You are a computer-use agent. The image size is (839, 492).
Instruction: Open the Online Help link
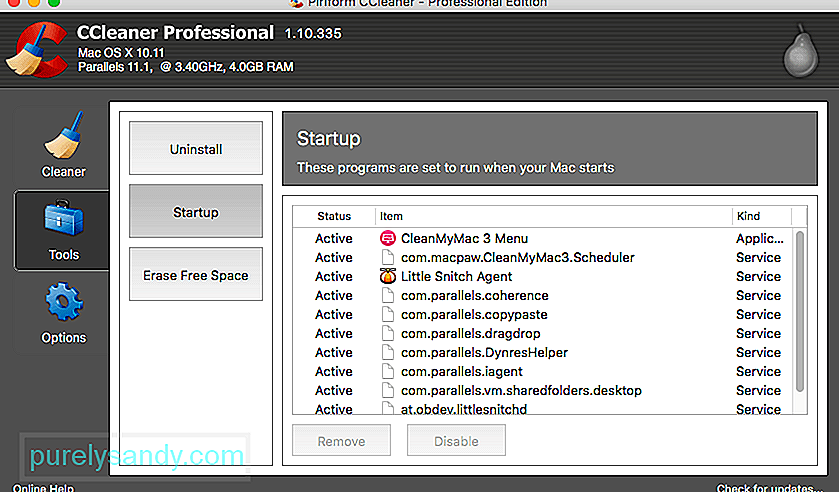[x=43, y=488]
